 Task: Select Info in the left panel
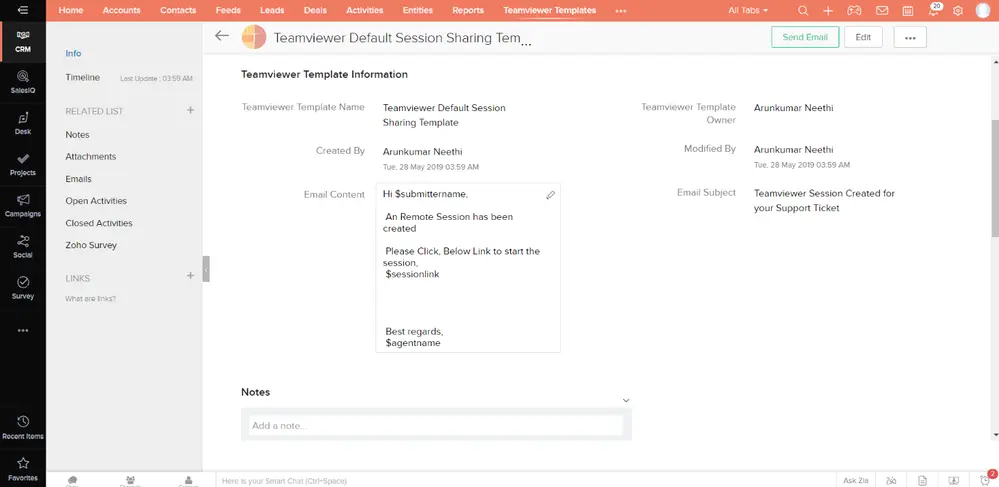point(73,54)
